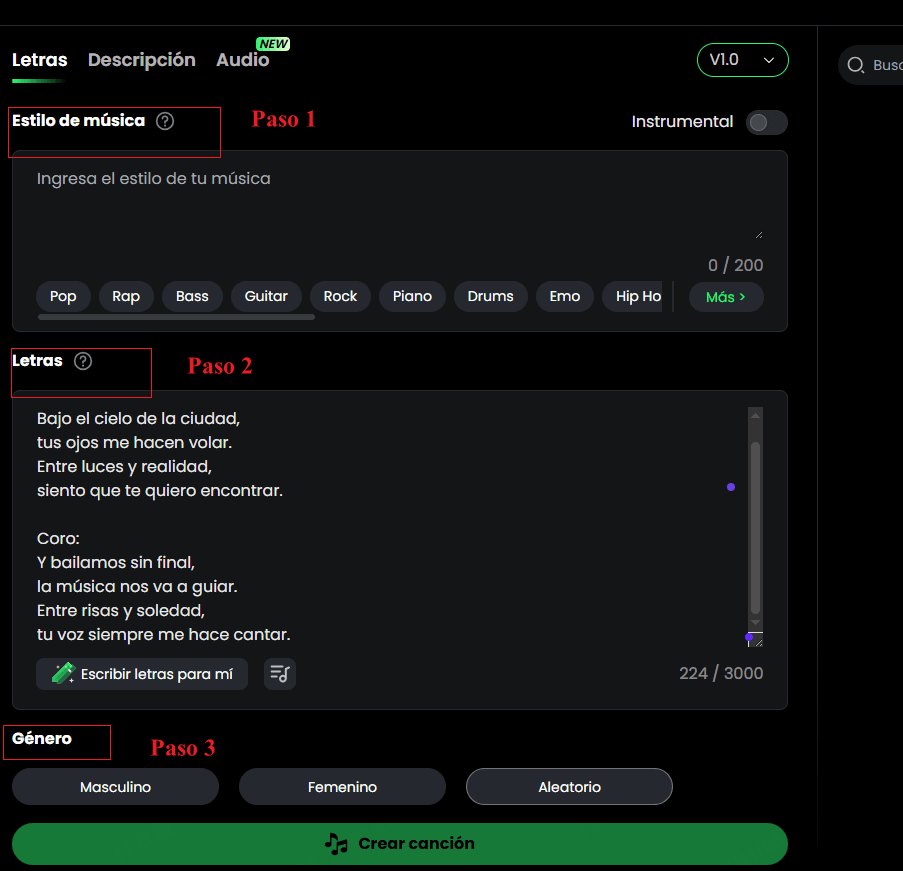Toggle the Instrumental switch

point(766,122)
